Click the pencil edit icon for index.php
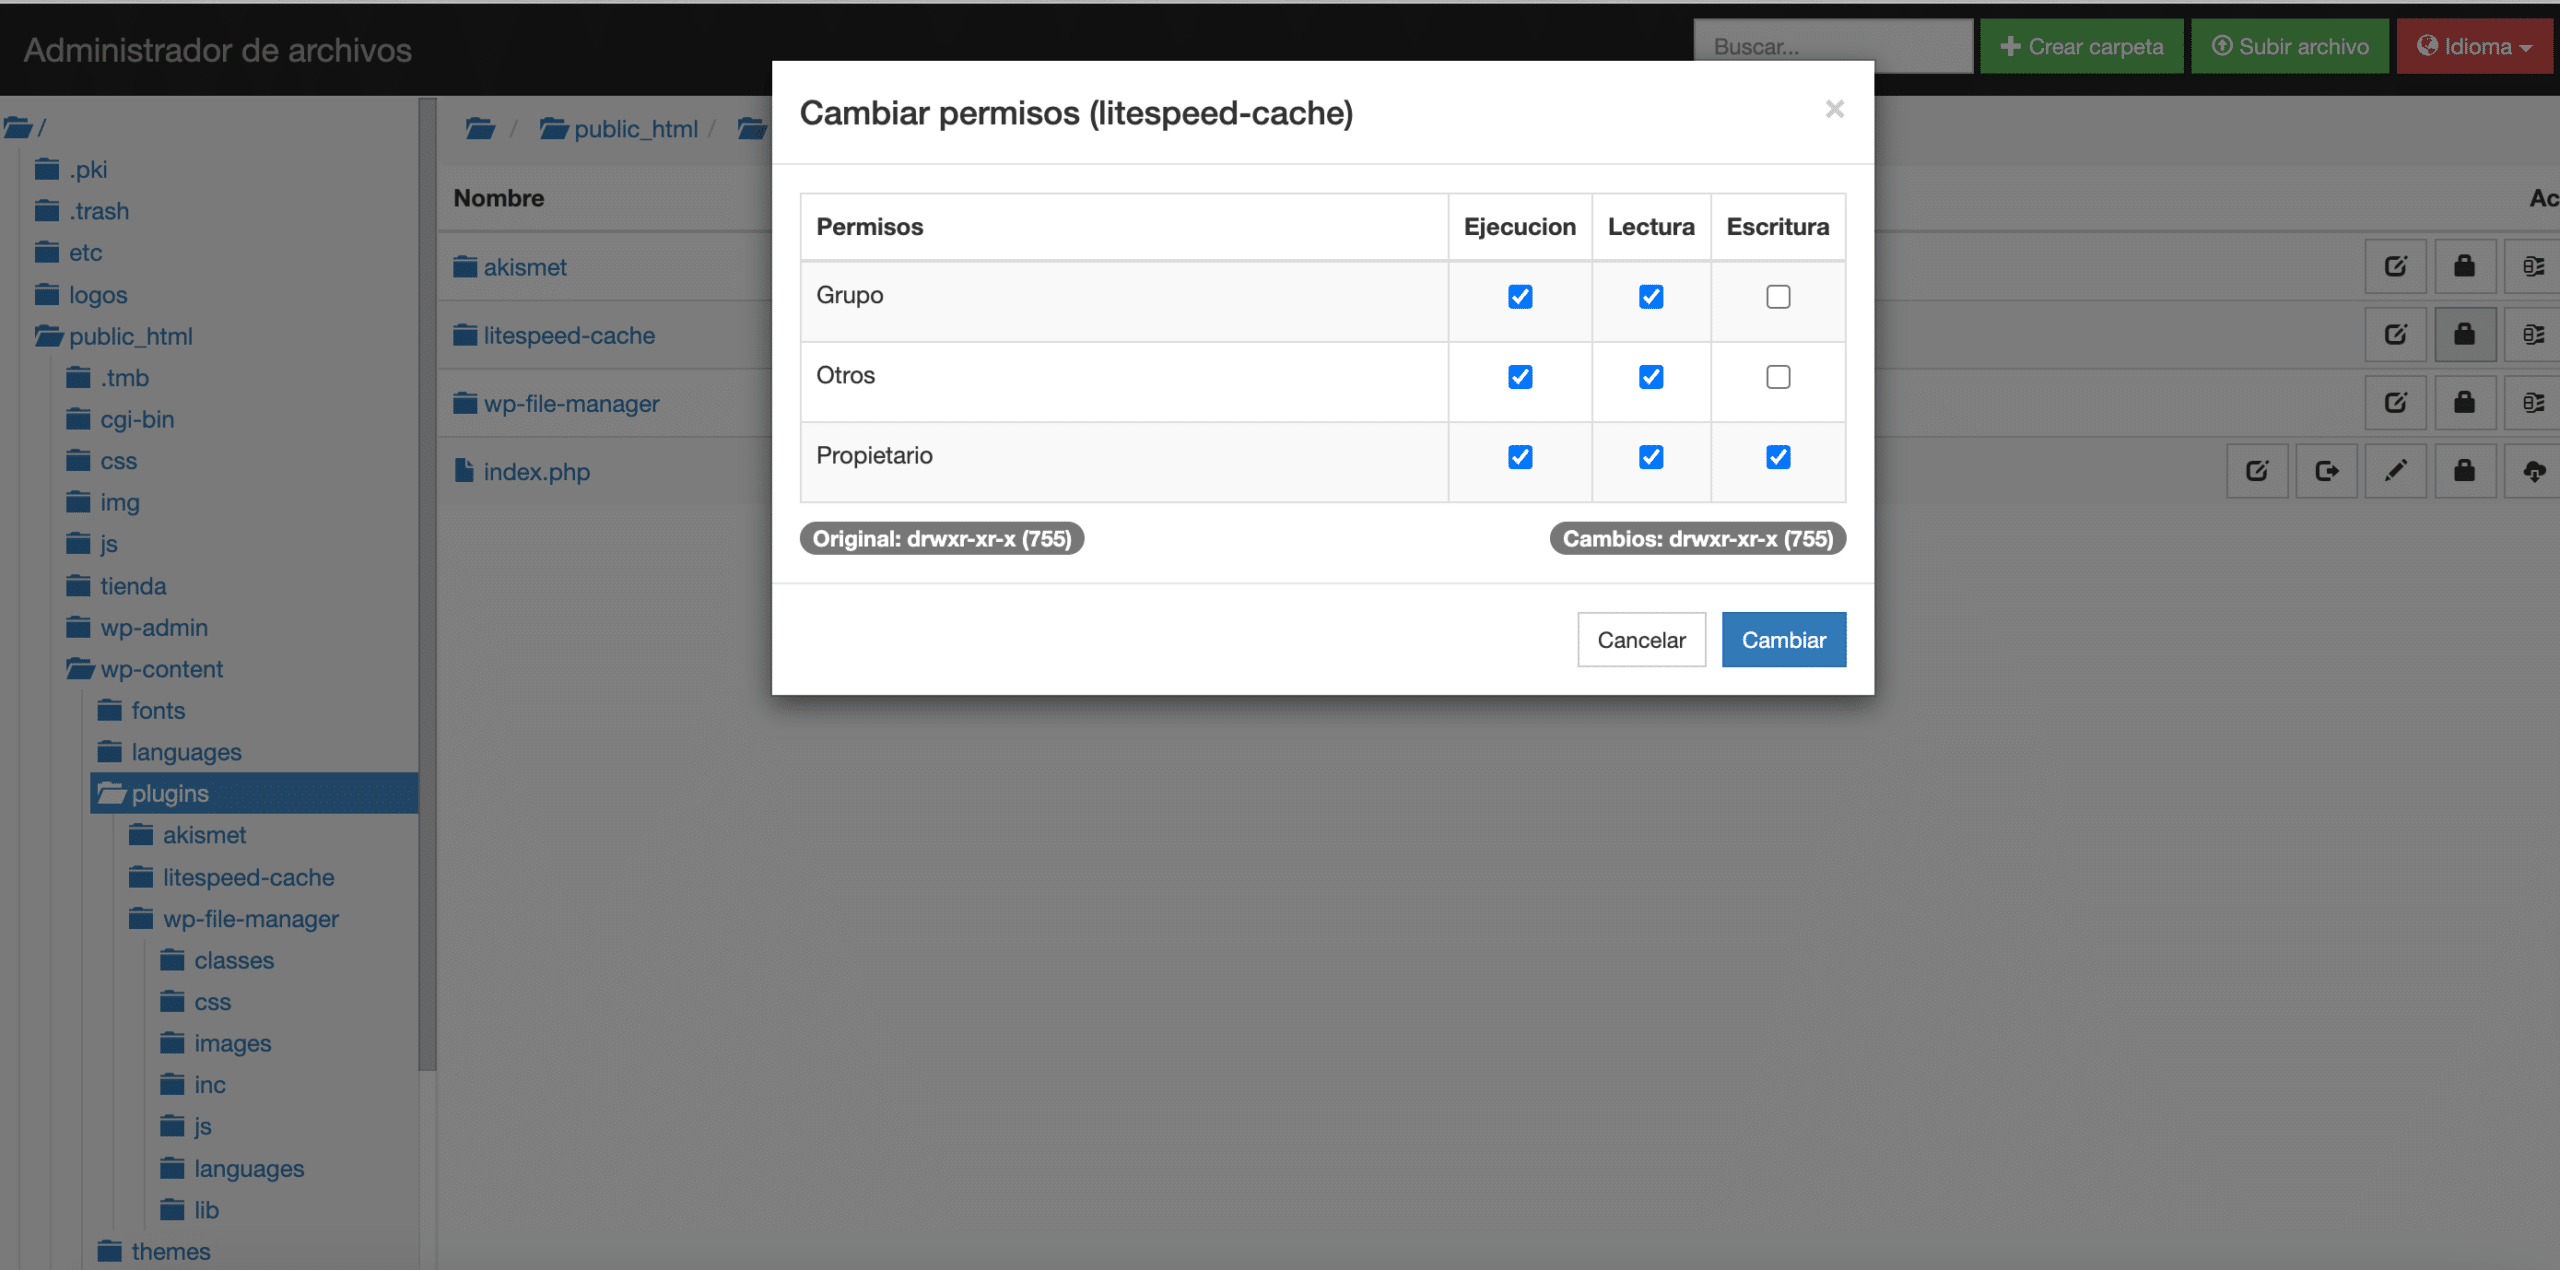 [x=2395, y=471]
